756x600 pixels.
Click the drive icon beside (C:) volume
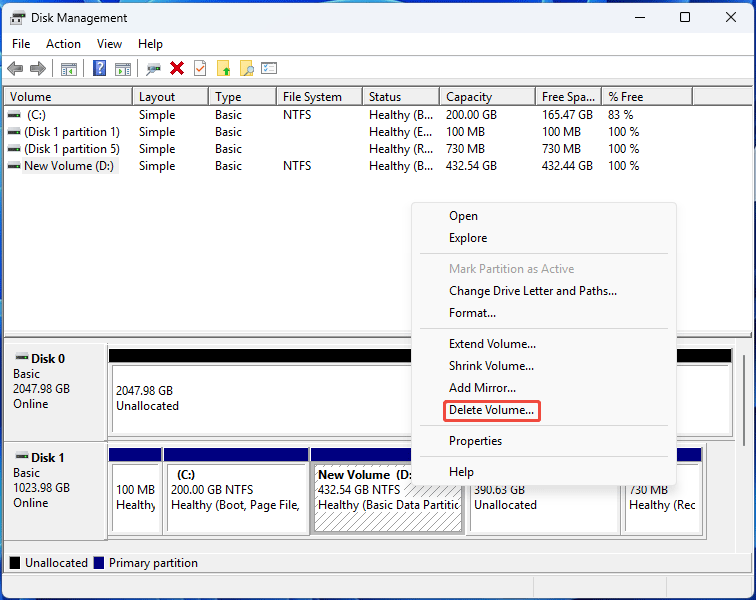pos(14,115)
